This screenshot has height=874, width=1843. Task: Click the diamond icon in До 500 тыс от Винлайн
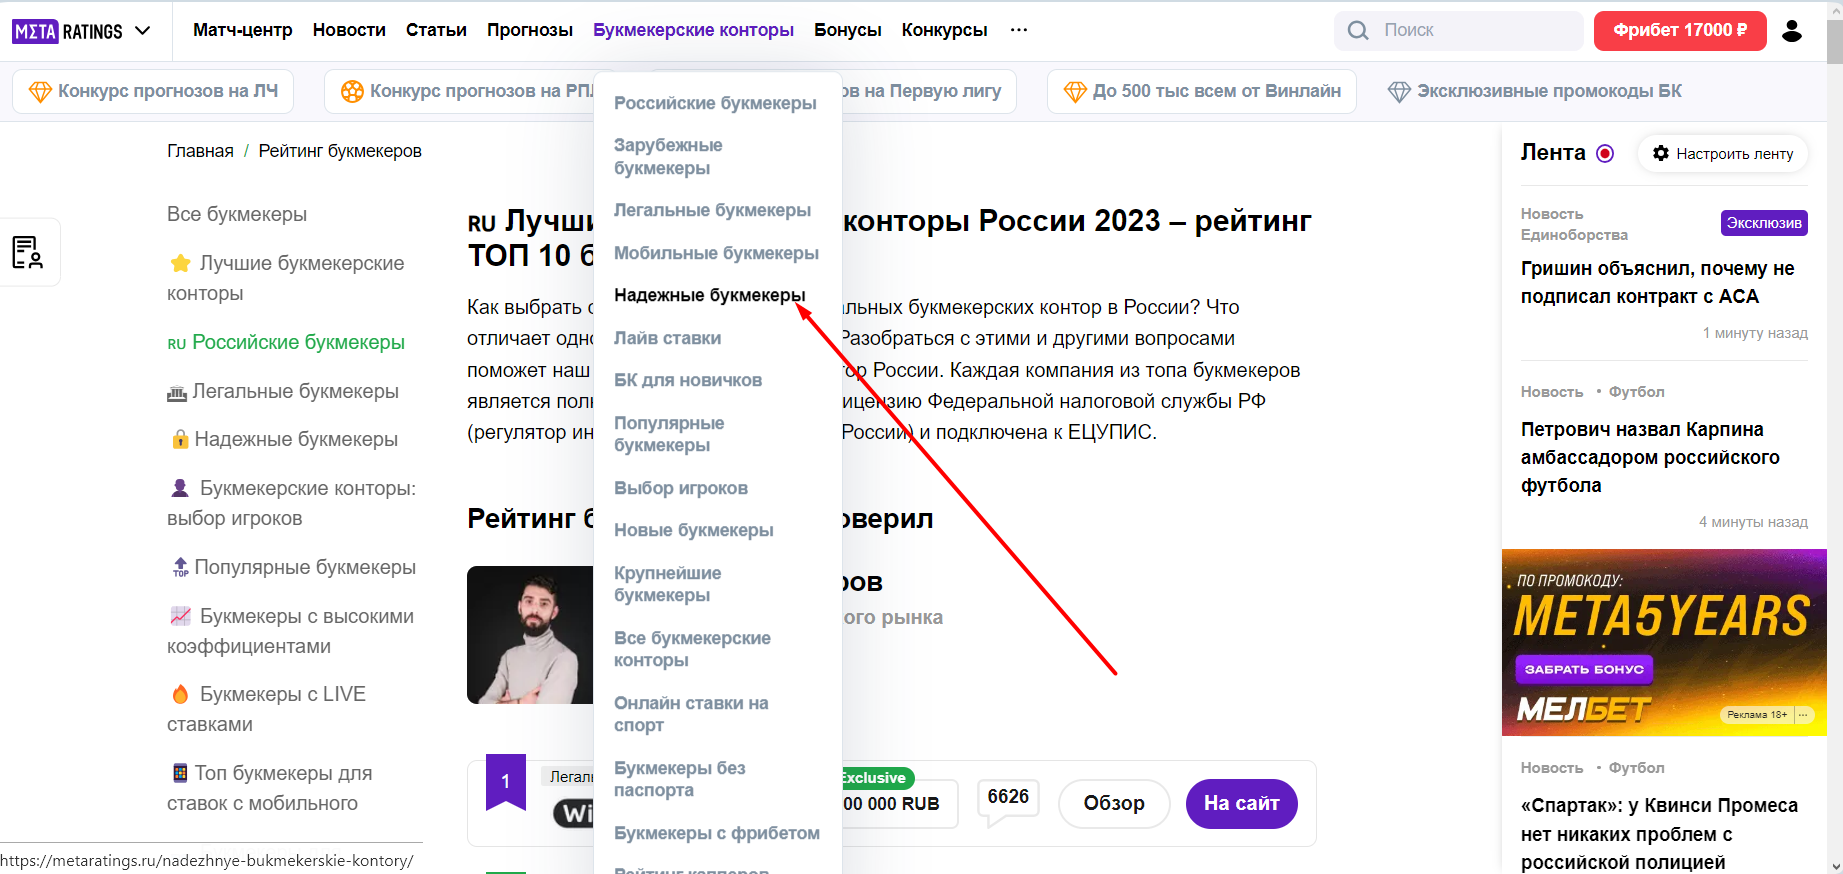pos(1075,92)
